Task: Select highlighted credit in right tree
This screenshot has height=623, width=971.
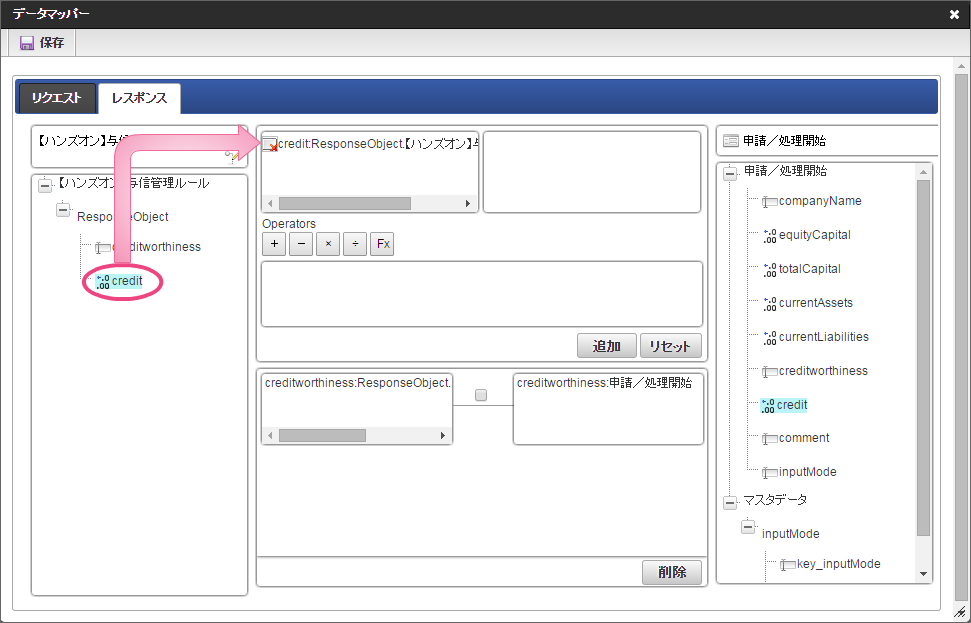Action: click(x=792, y=406)
